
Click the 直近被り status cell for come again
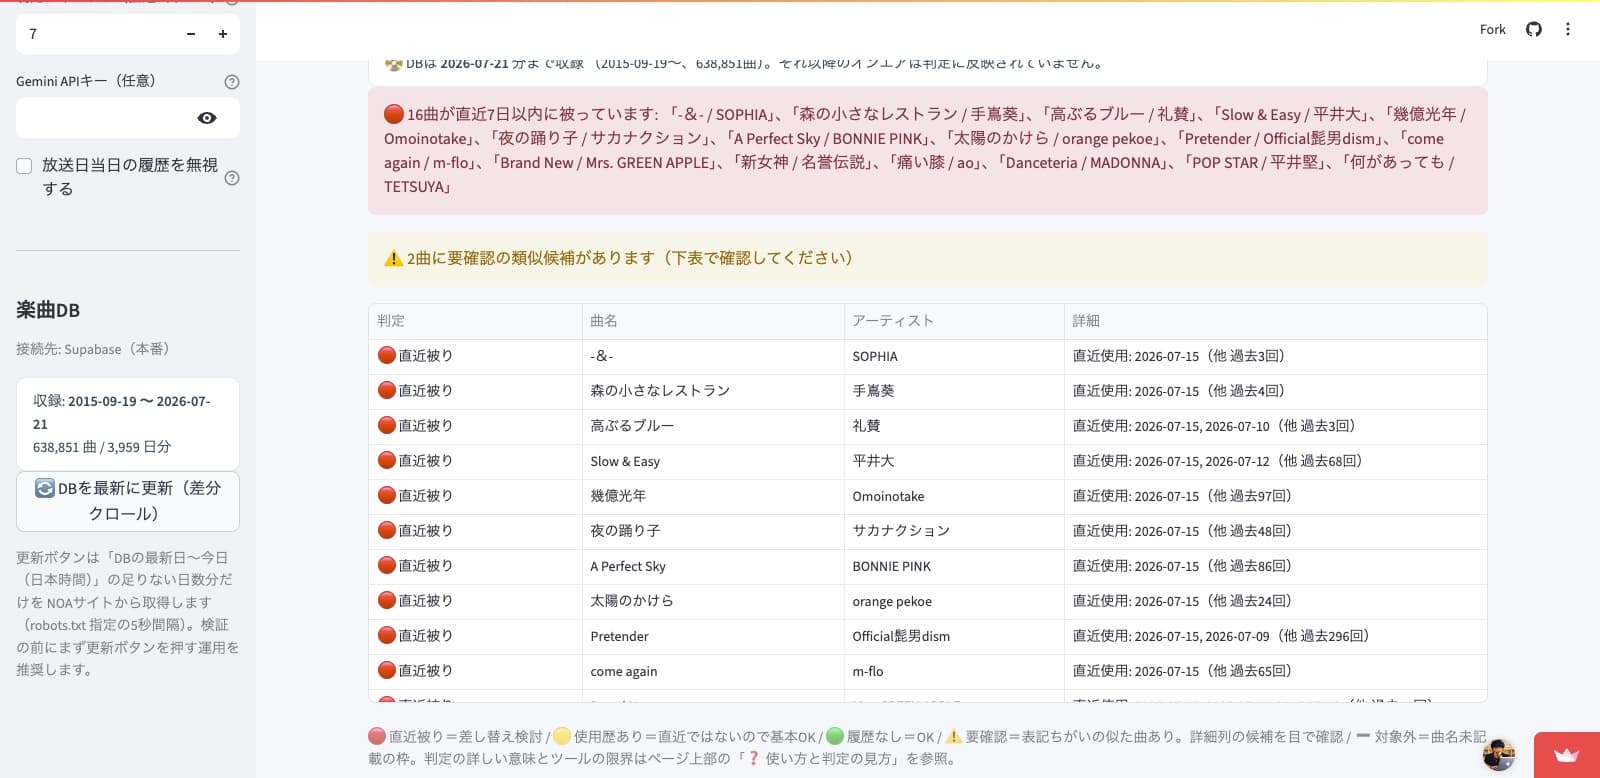pos(475,671)
